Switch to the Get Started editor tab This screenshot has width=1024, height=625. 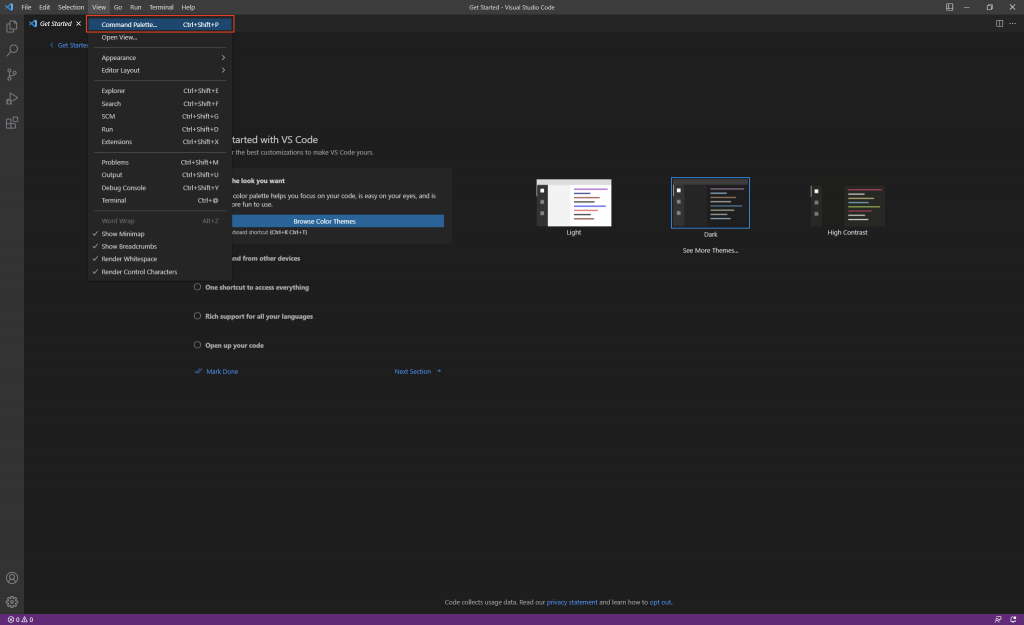55,24
